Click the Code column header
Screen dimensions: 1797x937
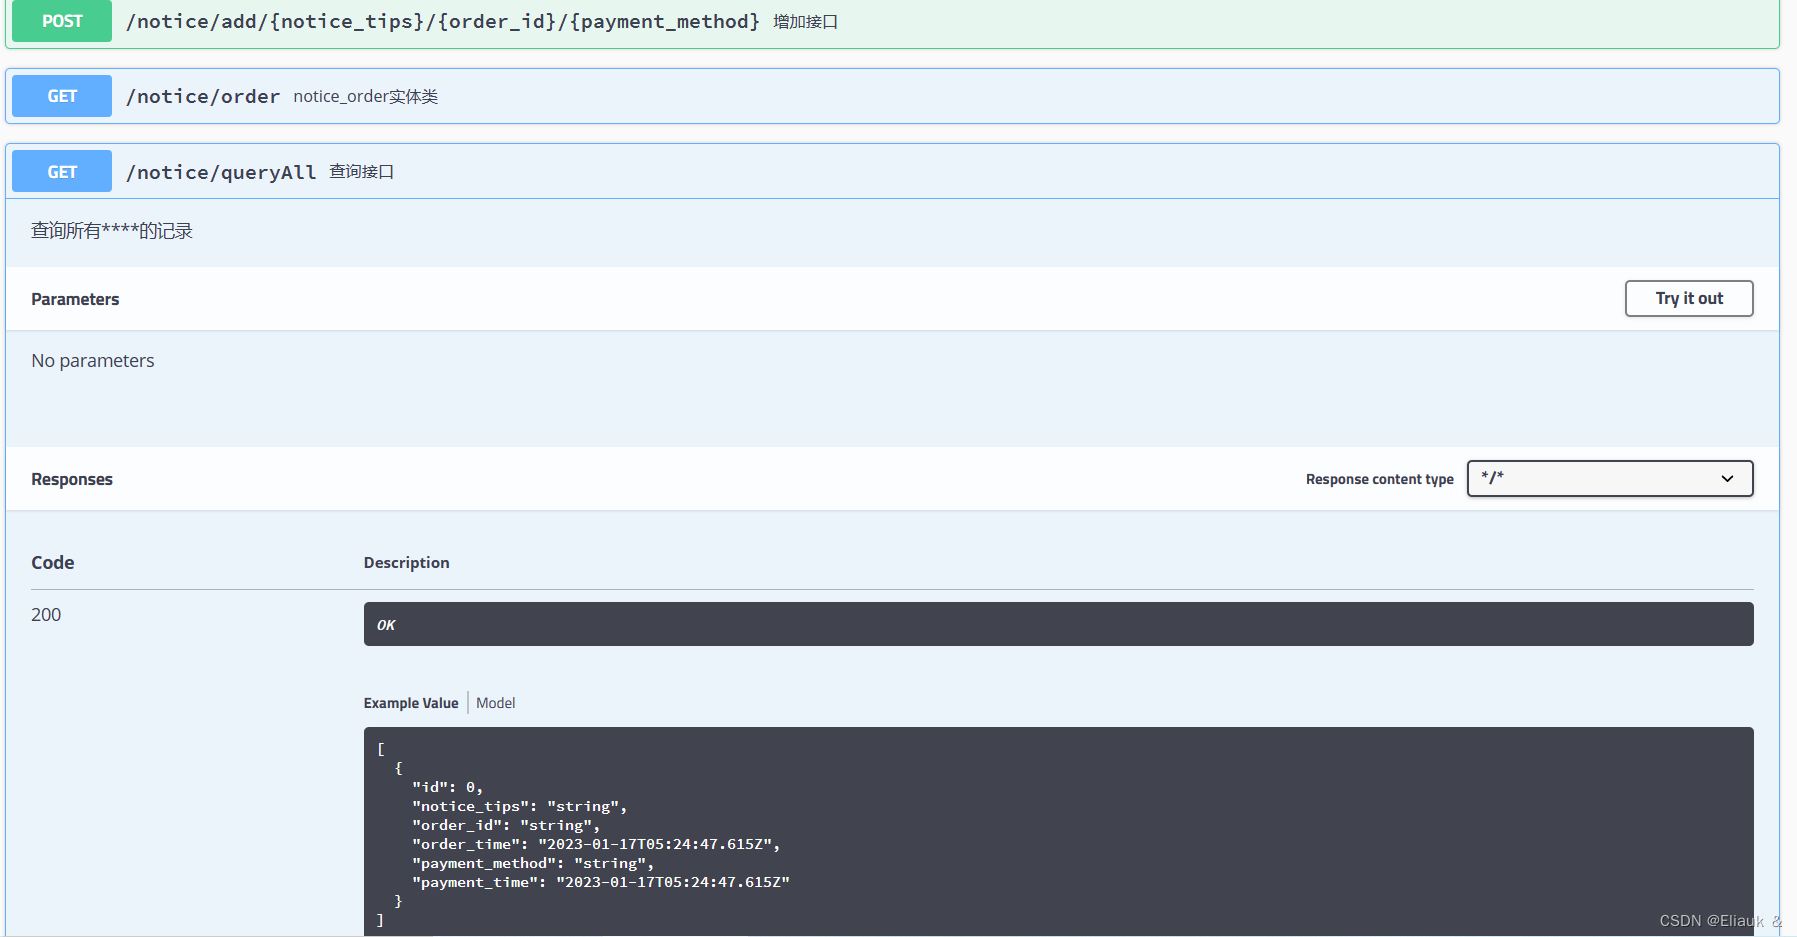[53, 563]
